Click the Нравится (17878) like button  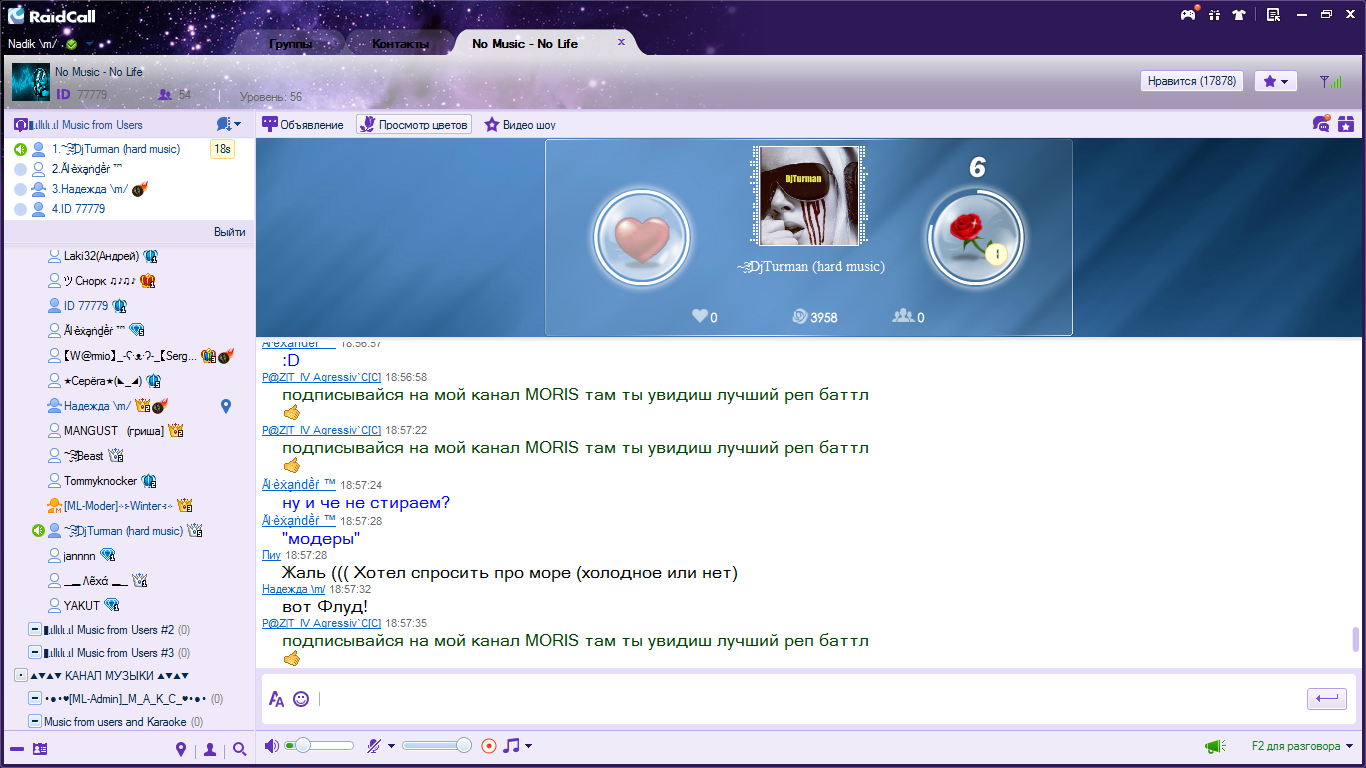tap(1192, 82)
